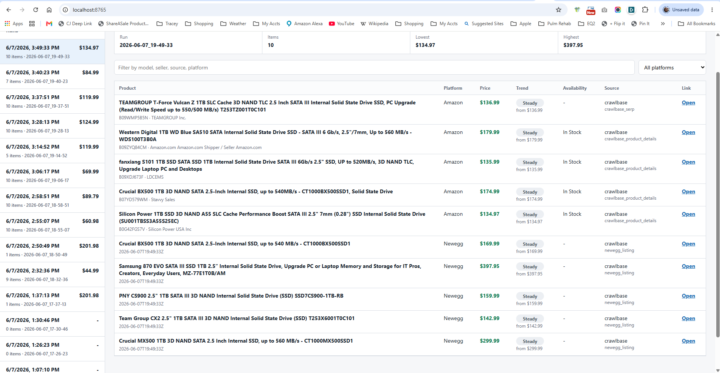The height and width of the screenshot is (373, 720).
Task: Expand hidden bookmarks overflow chevron
Action: (x=663, y=23)
